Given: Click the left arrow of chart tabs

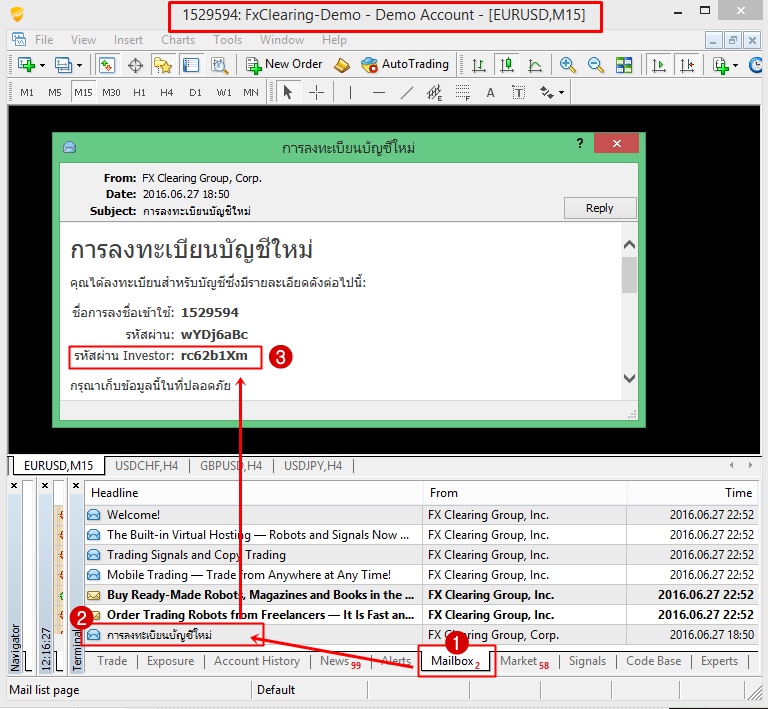Looking at the screenshot, I should click(x=731, y=465).
